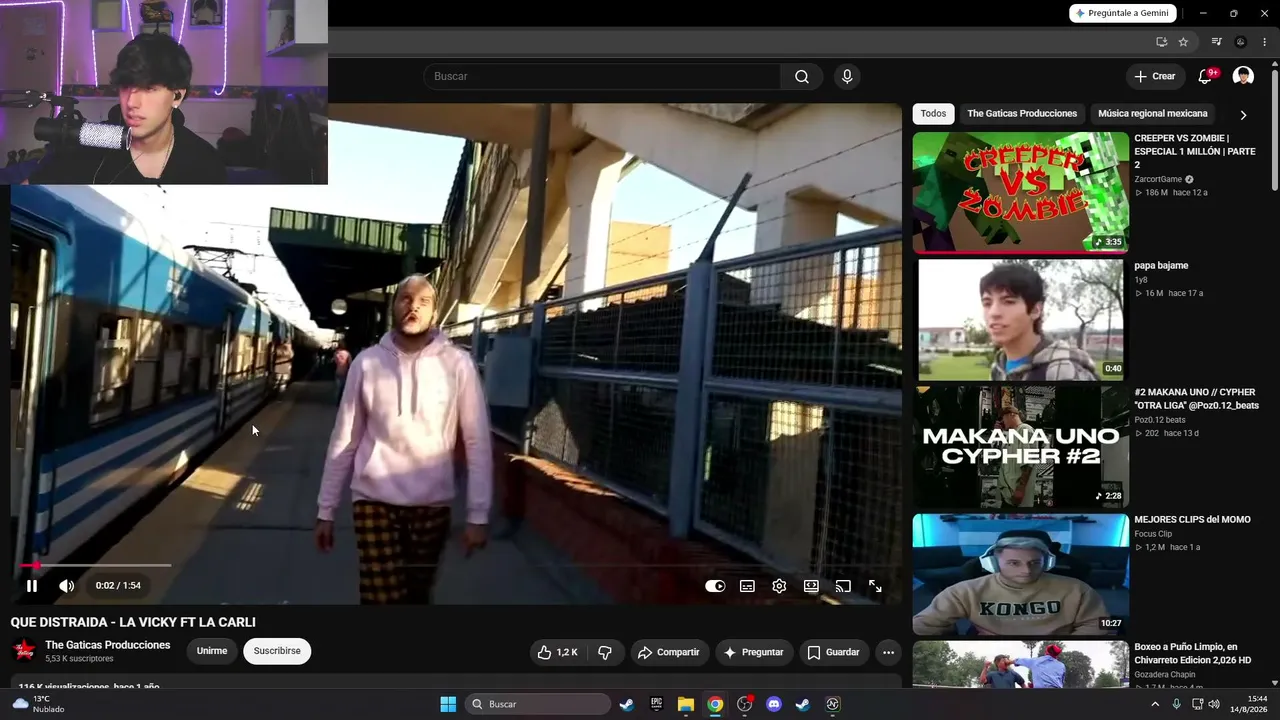The height and width of the screenshot is (720, 1280).
Task: Click the taskbar Buscar search box
Action: 538,704
